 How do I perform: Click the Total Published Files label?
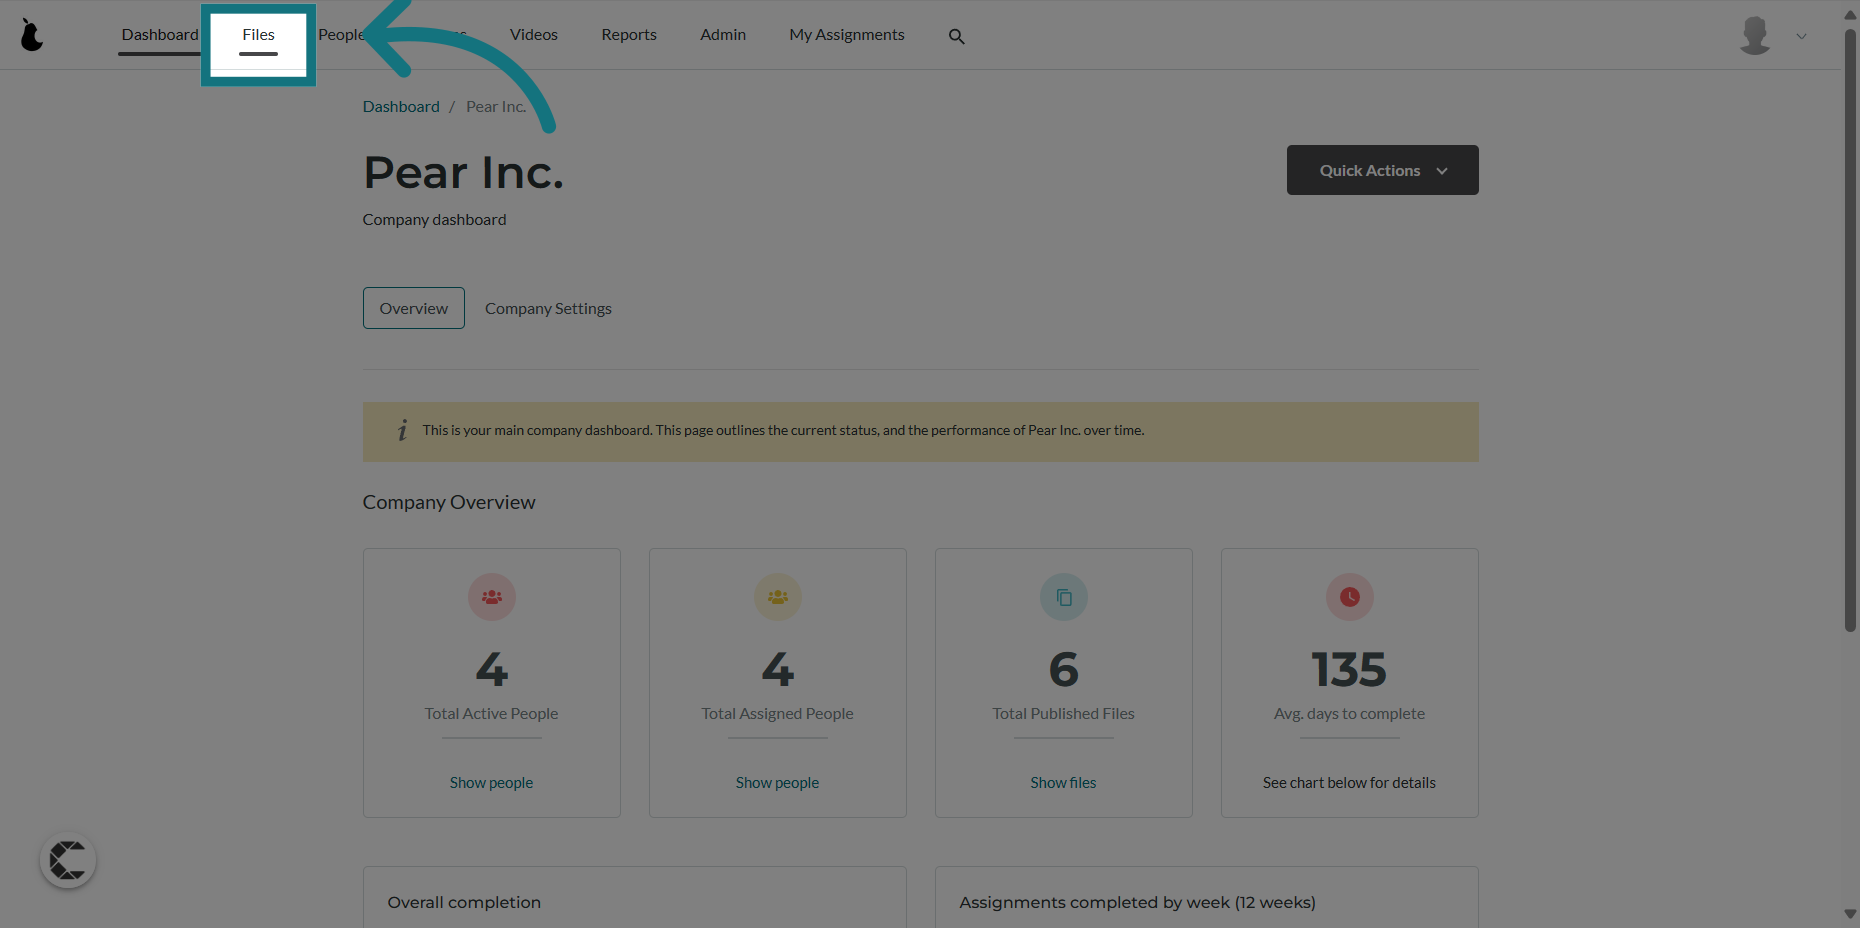[x=1063, y=713]
